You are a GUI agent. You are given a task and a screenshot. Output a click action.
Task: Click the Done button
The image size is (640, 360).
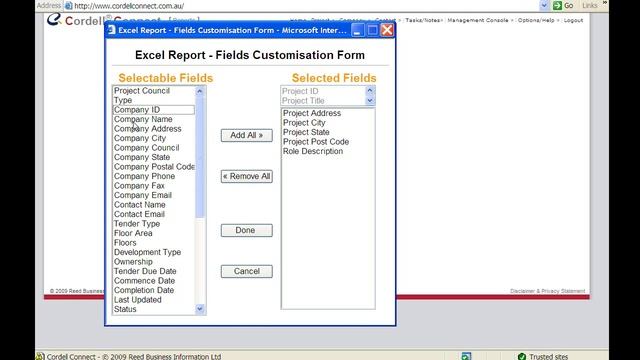pos(247,230)
